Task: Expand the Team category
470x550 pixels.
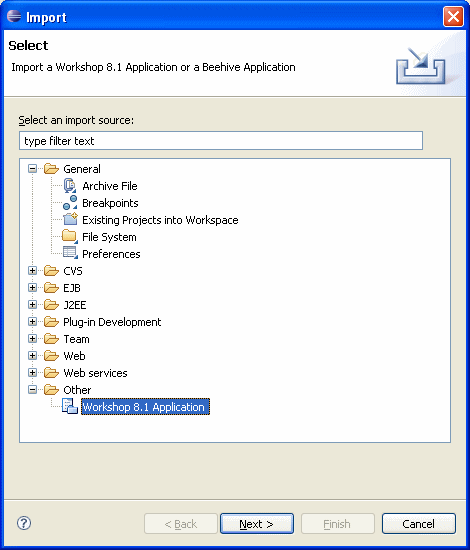Action: coord(32,339)
